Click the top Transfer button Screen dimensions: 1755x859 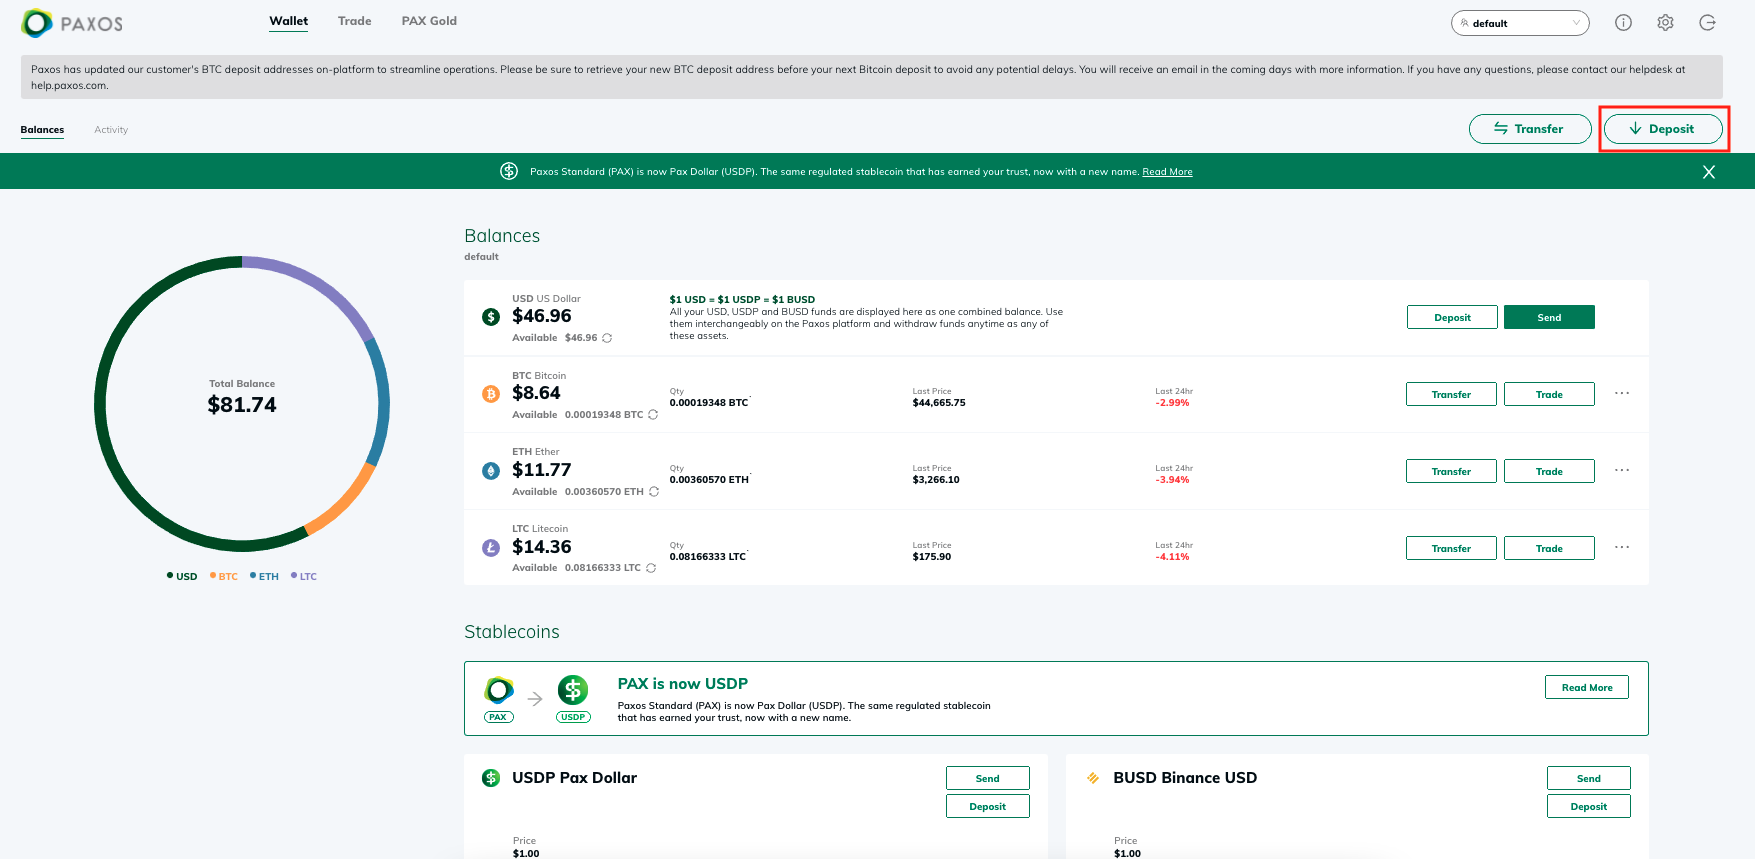point(1530,129)
